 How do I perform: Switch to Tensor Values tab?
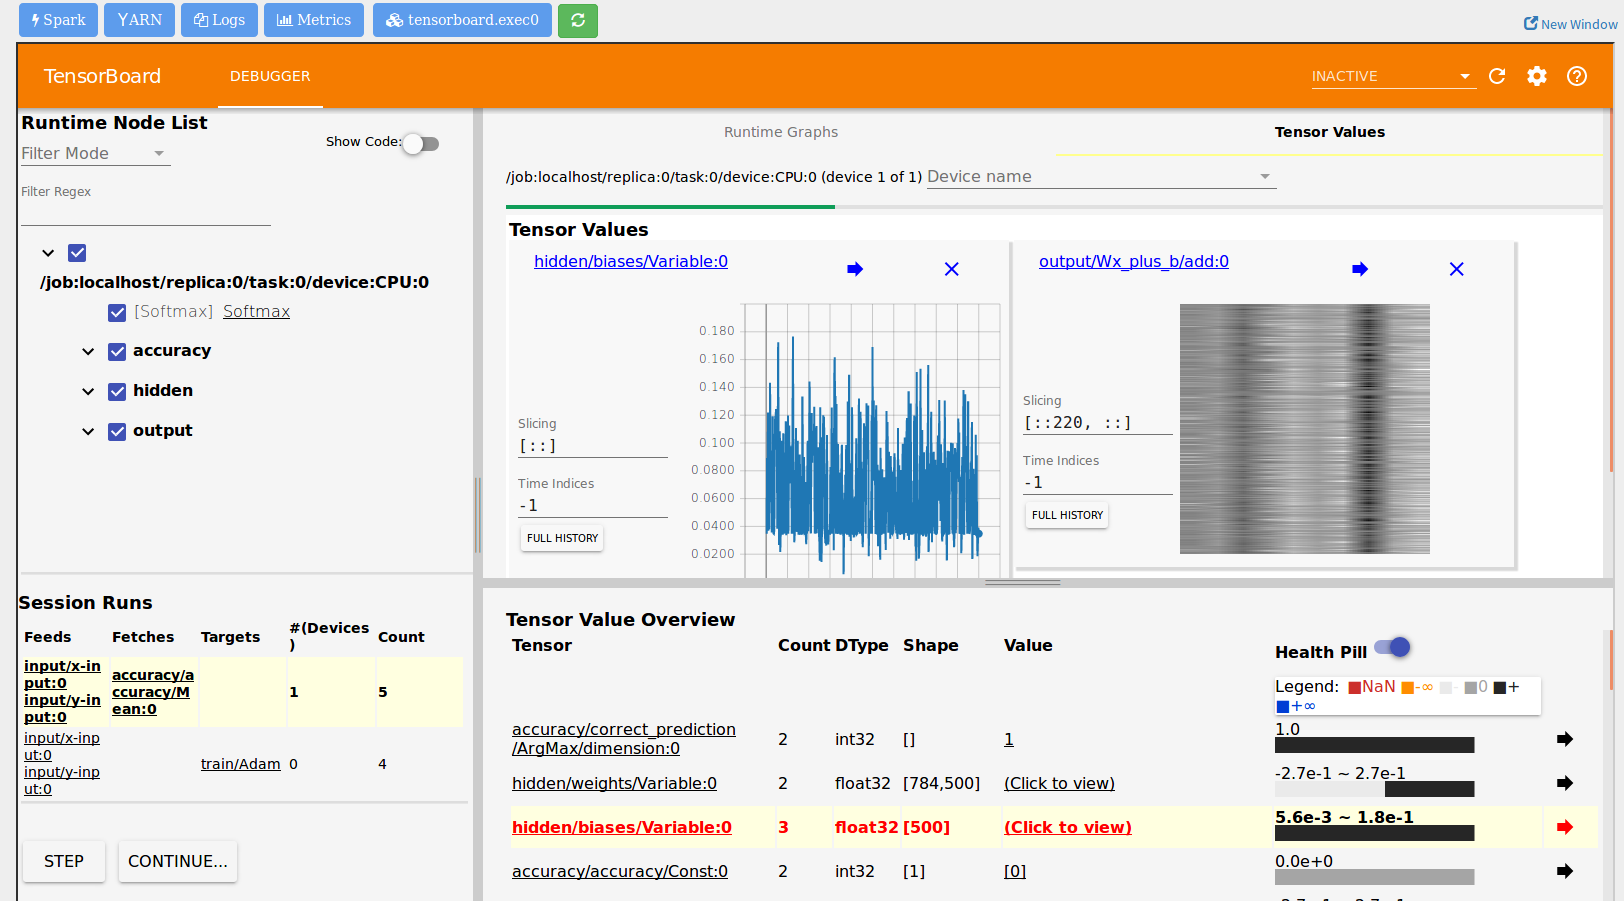coord(1329,132)
